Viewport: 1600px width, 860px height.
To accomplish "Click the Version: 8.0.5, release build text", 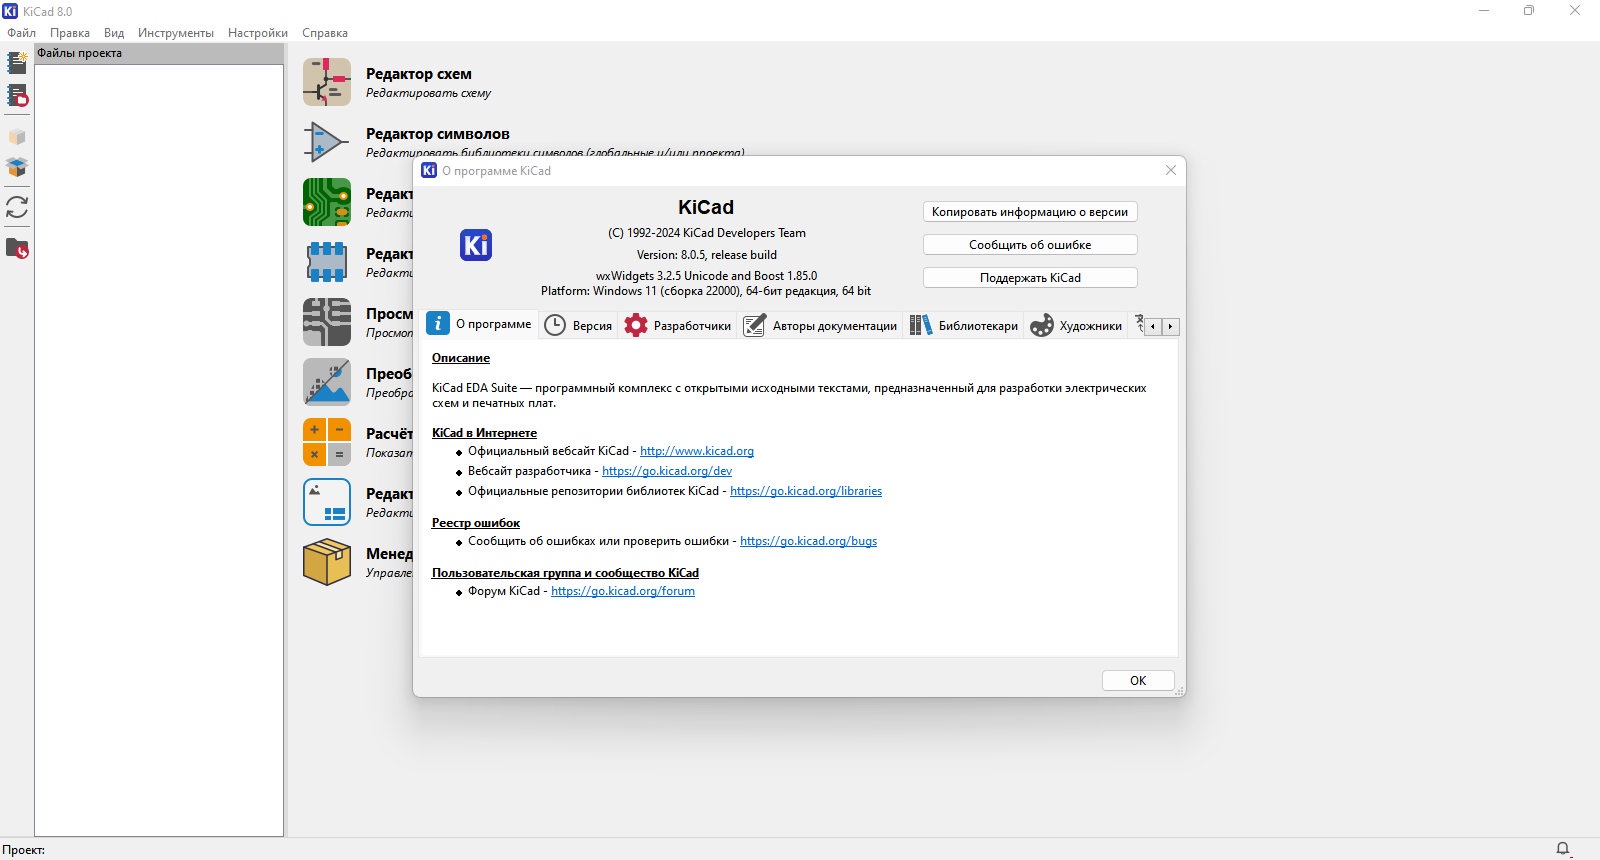I will pyautogui.click(x=707, y=255).
